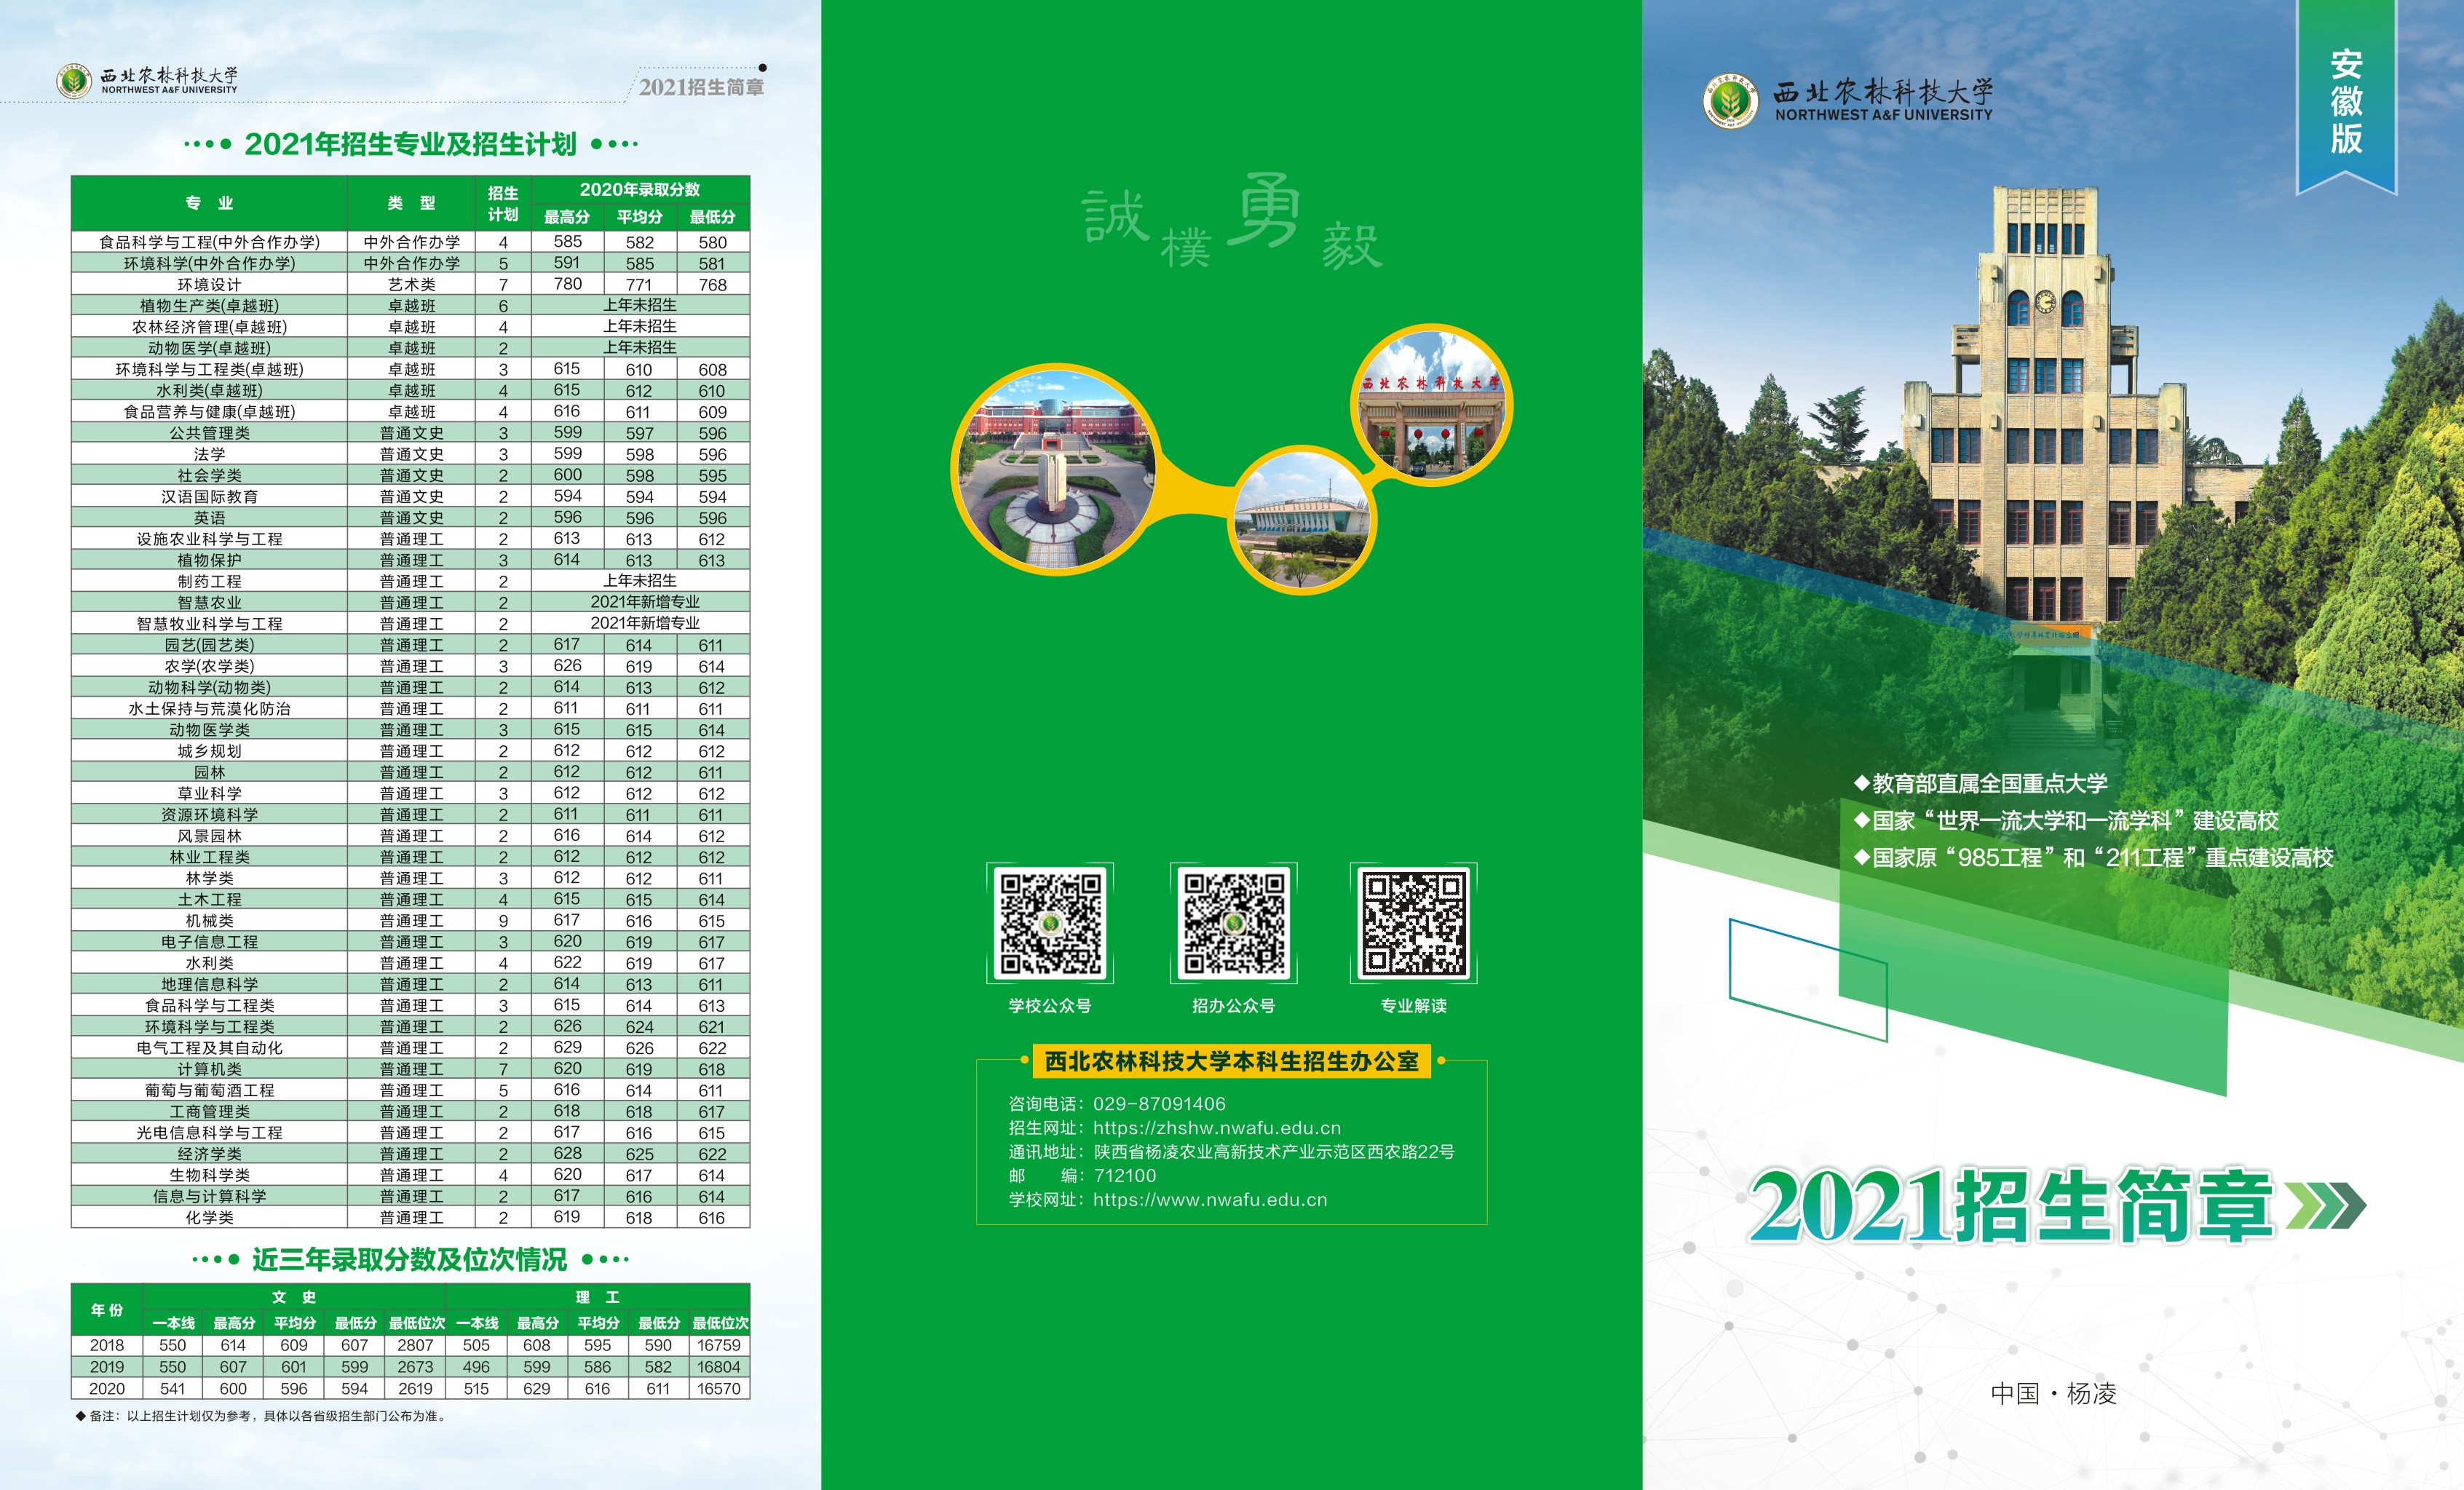Click the university emblem on cover page
Viewport: 2464px width, 1490px height.
tap(1730, 101)
